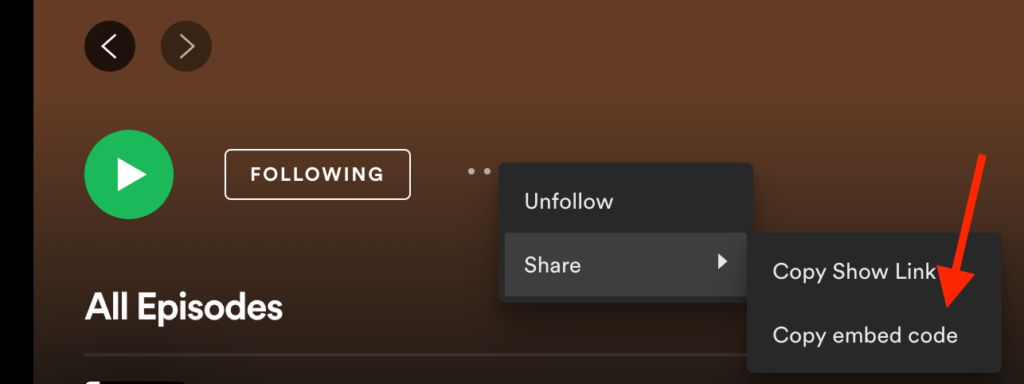
Task: Open the three-dot more options menu
Action: tap(479, 171)
